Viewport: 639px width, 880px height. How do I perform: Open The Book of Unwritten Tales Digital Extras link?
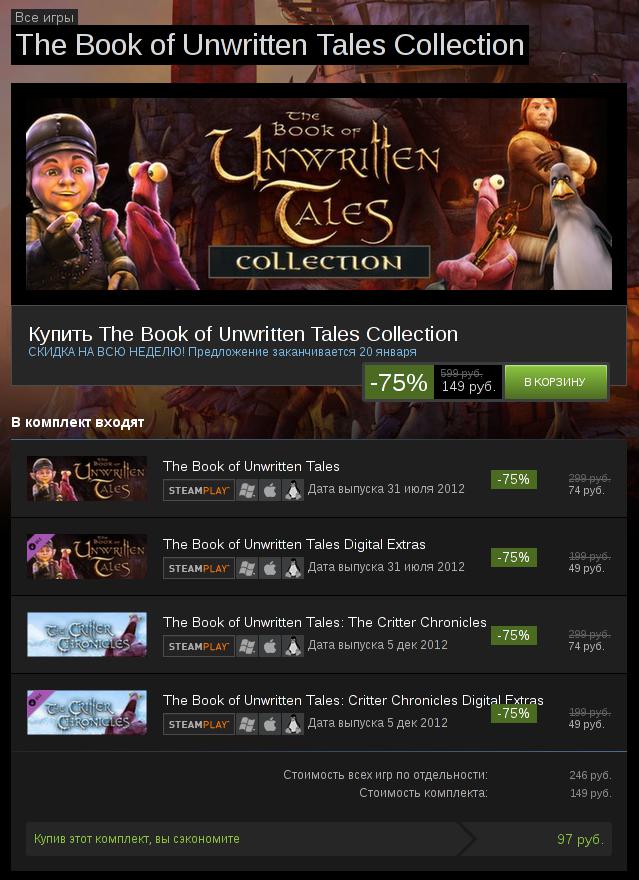tap(294, 544)
